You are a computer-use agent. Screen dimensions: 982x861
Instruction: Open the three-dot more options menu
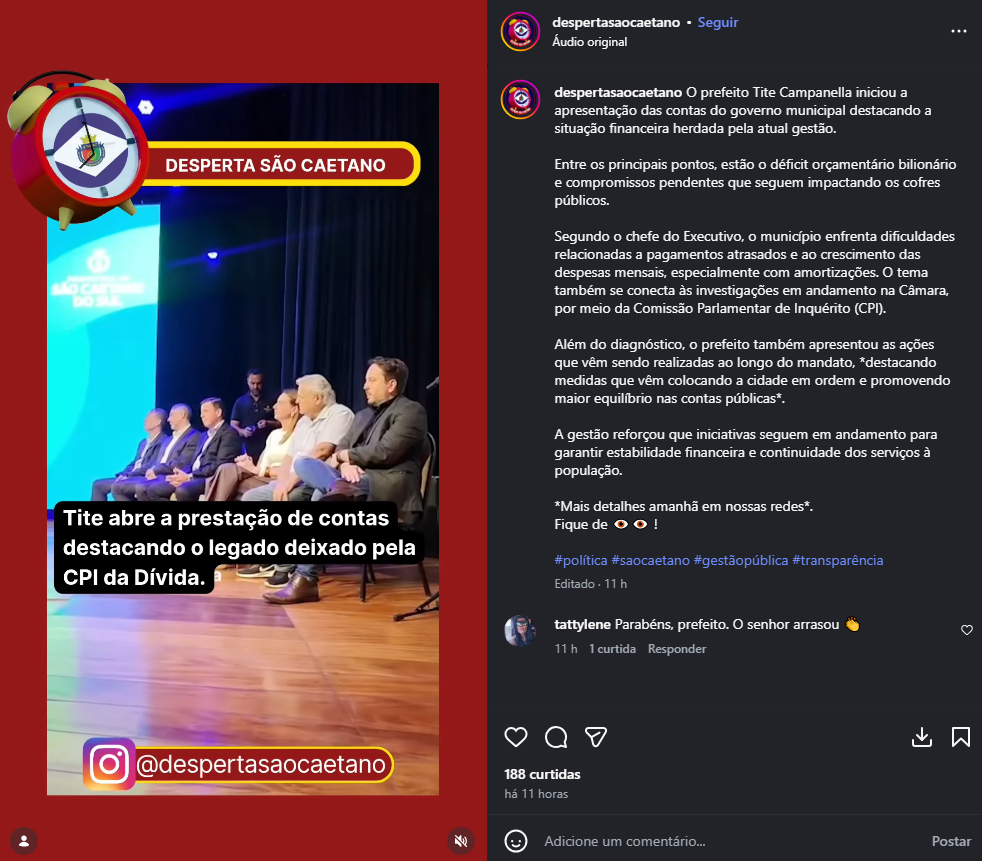coord(958,31)
